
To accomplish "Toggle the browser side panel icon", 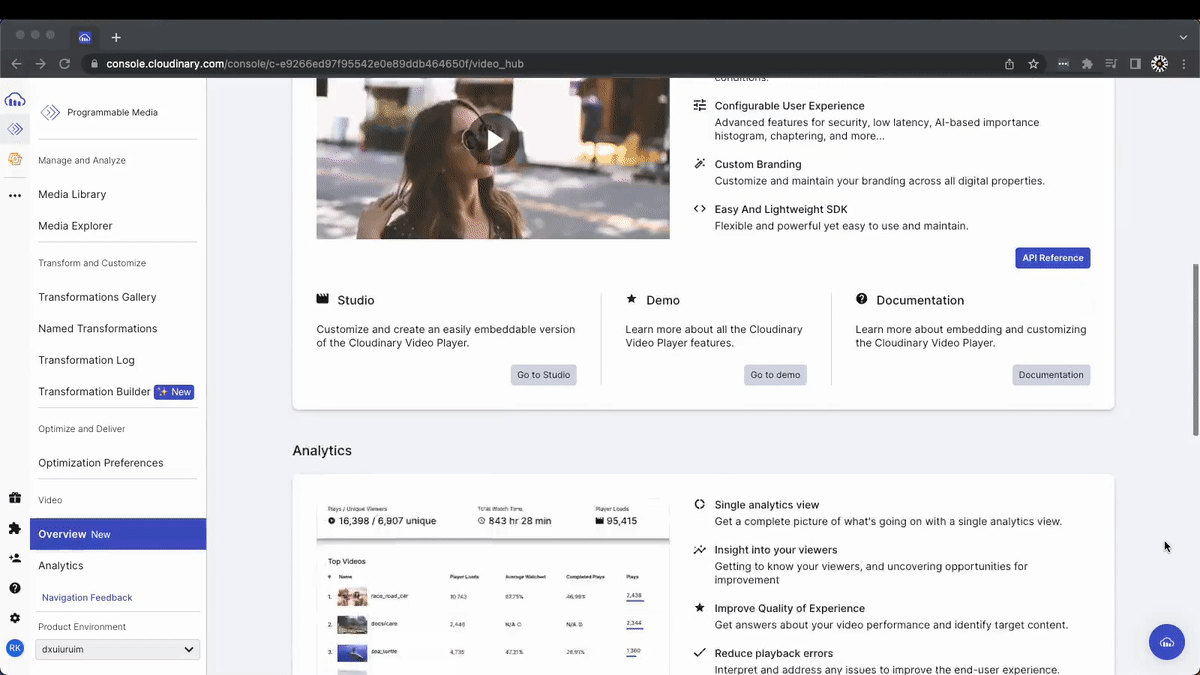I will pyautogui.click(x=1135, y=64).
